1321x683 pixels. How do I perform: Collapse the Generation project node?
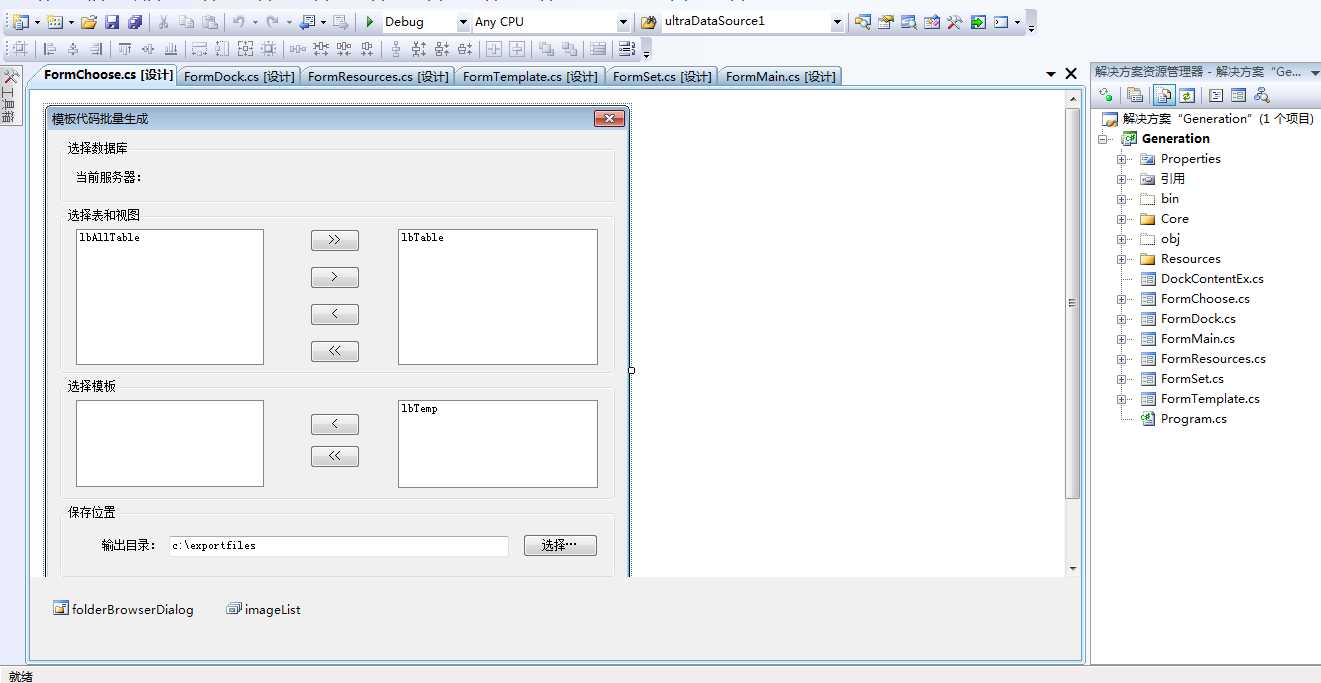pyautogui.click(x=1103, y=139)
